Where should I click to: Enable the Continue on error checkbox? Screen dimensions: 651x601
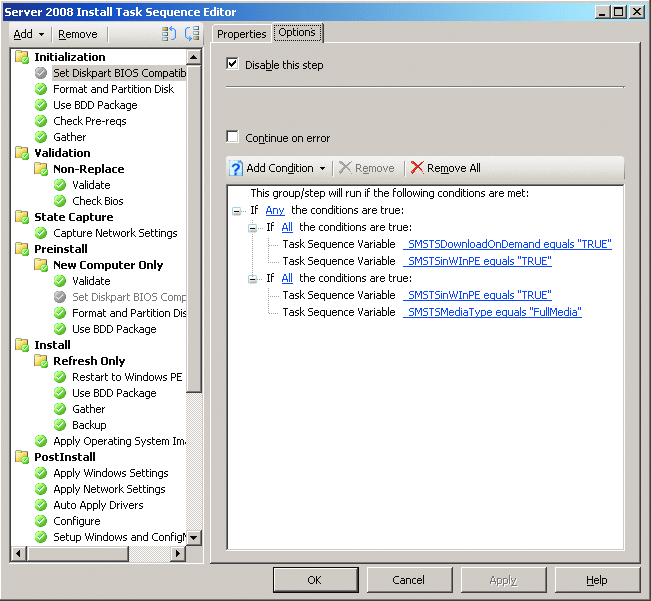click(x=233, y=138)
